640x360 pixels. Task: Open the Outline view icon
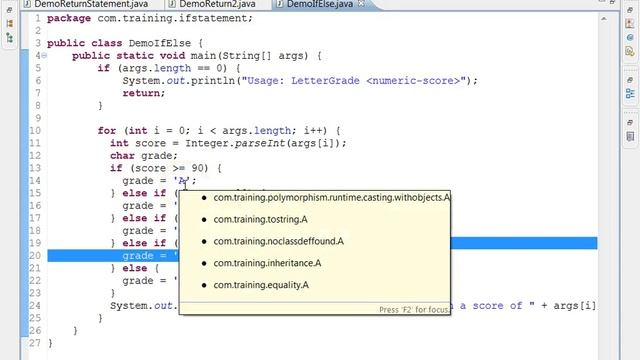(630, 94)
